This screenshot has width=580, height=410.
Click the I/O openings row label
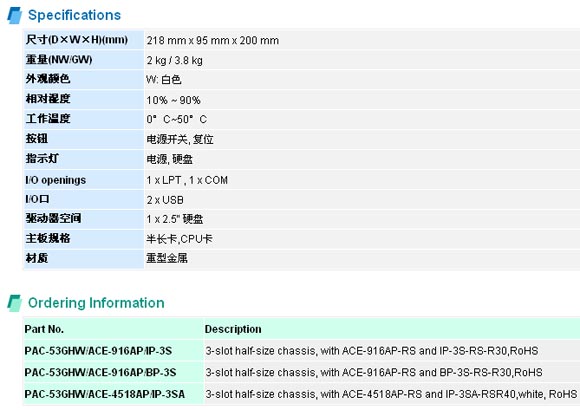(55, 180)
